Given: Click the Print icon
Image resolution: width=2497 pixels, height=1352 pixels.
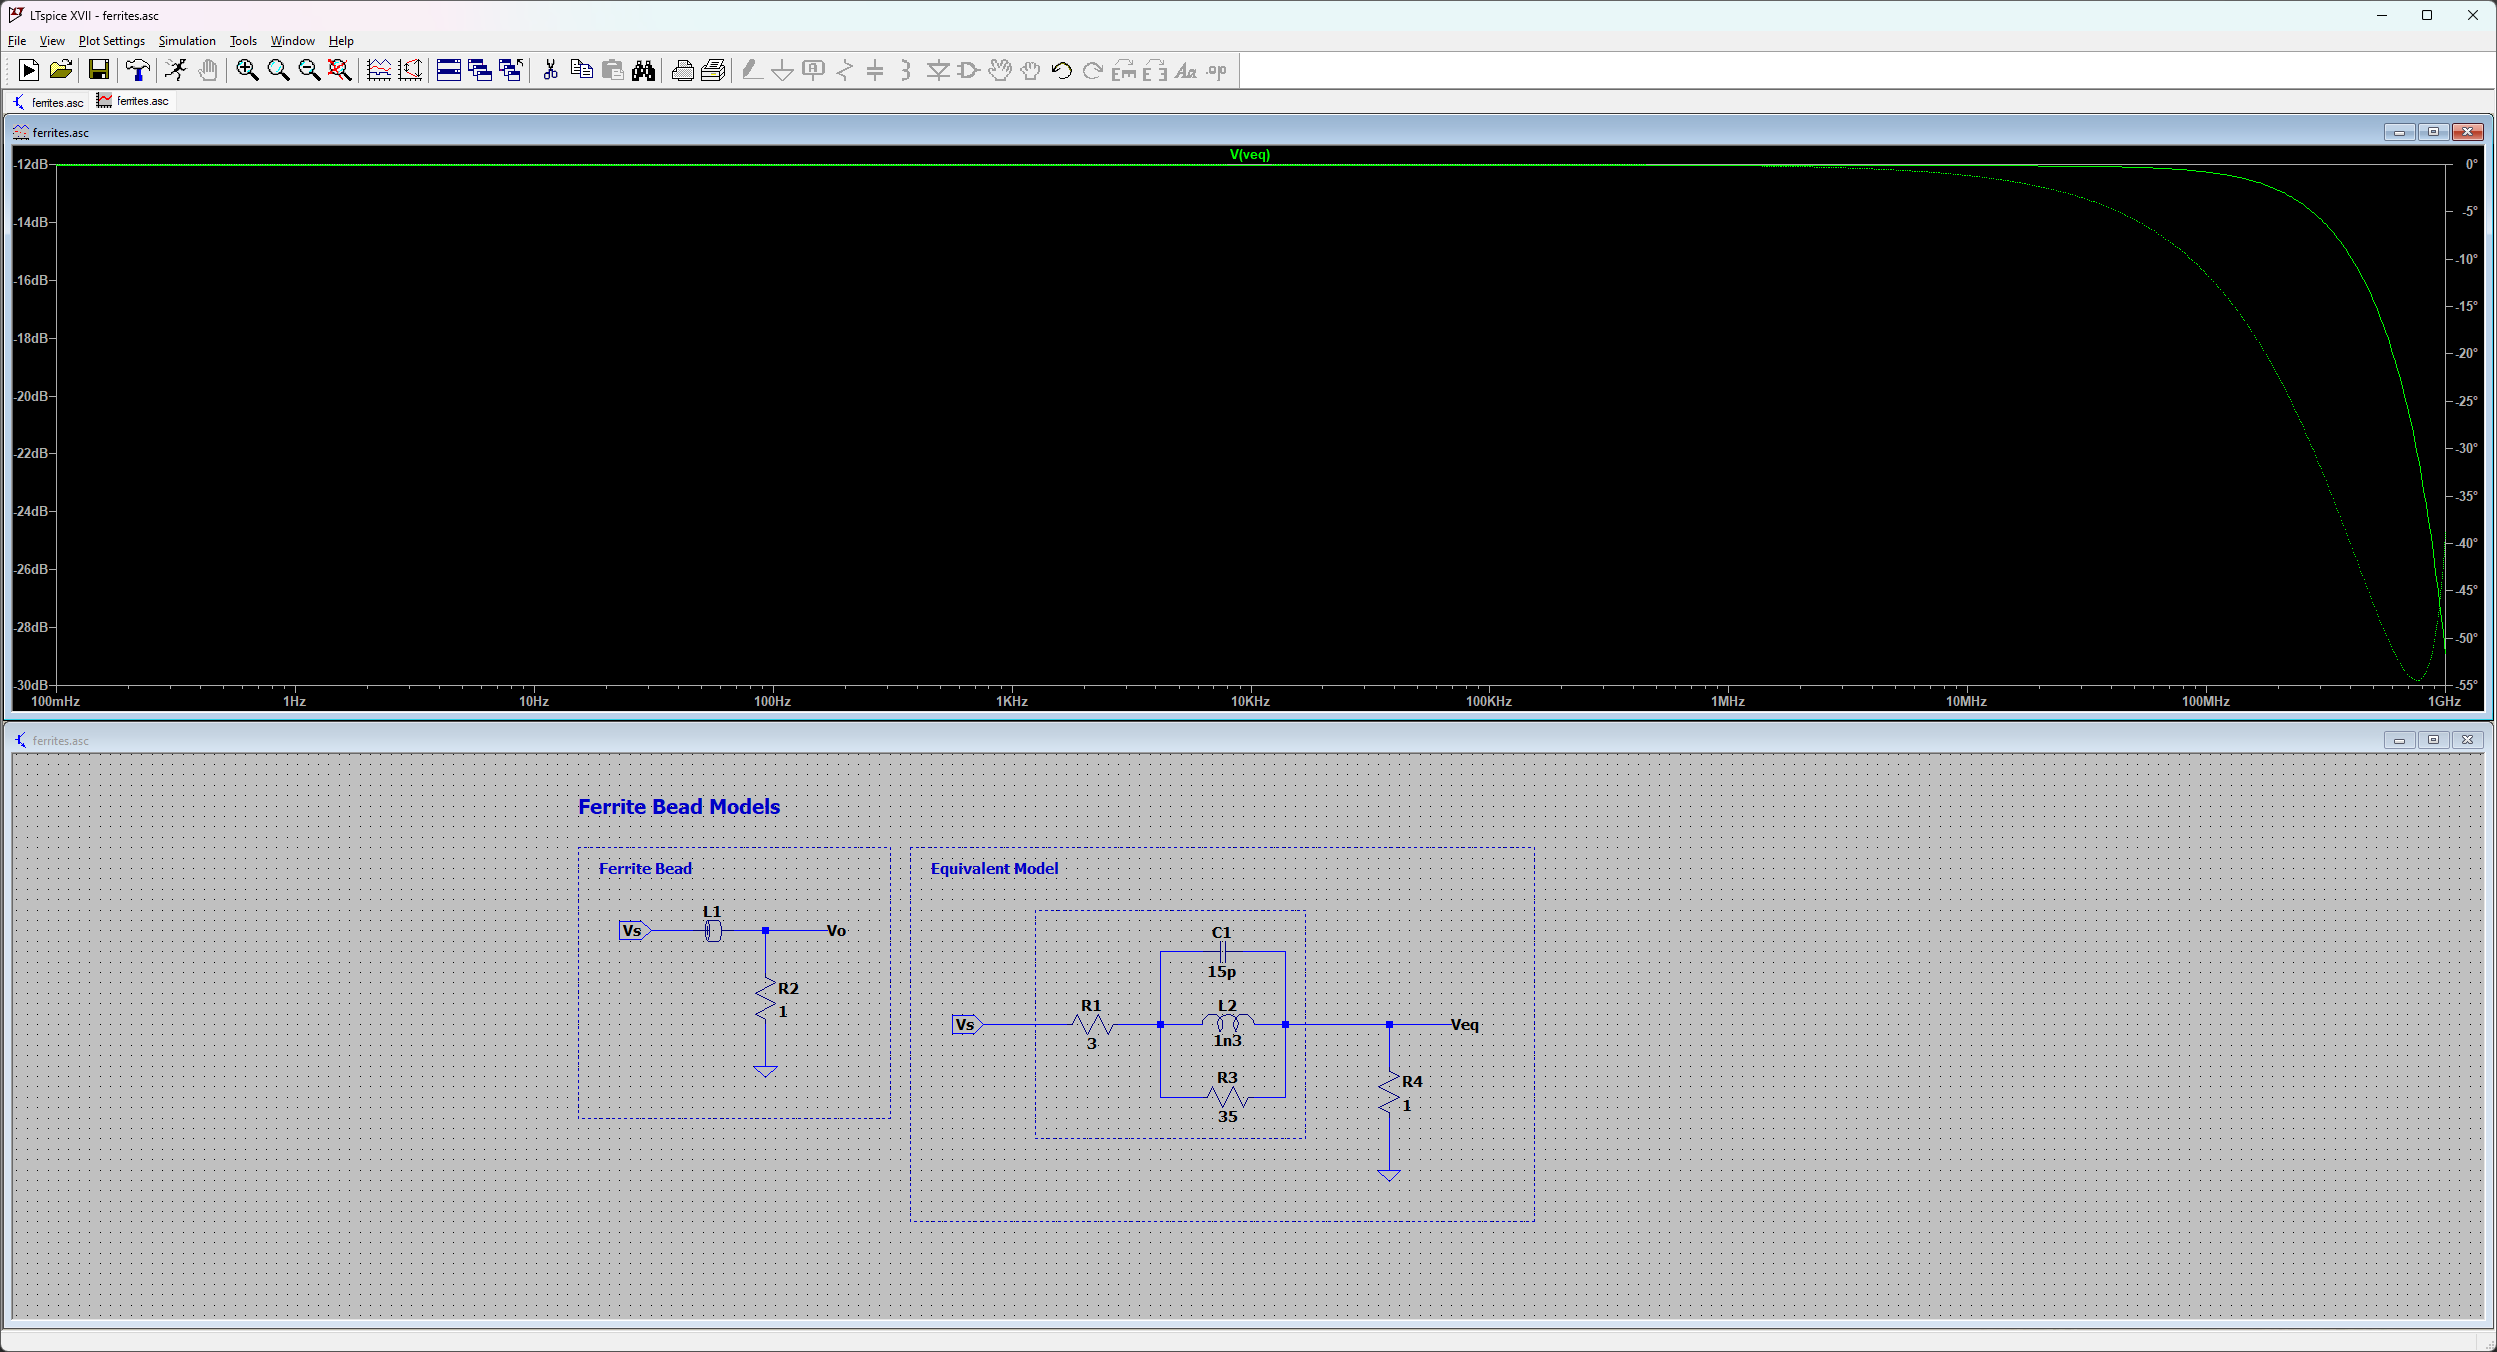Looking at the screenshot, I should [x=714, y=70].
